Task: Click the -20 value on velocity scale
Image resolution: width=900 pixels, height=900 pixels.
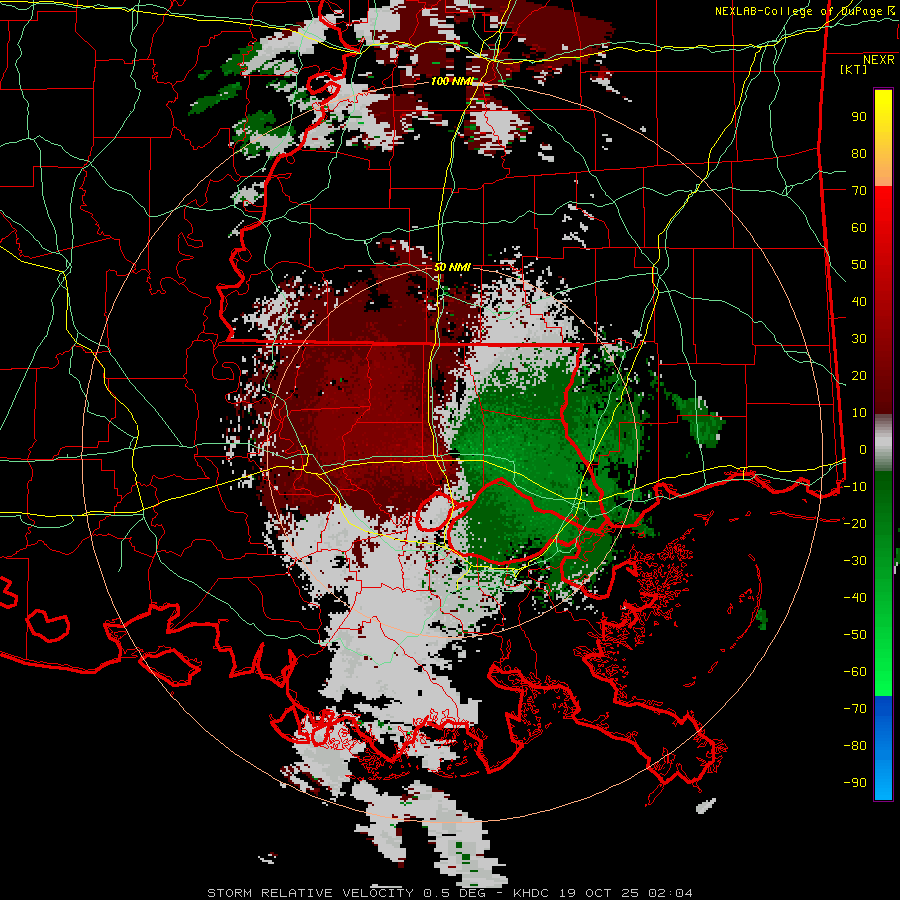Action: 855,523
